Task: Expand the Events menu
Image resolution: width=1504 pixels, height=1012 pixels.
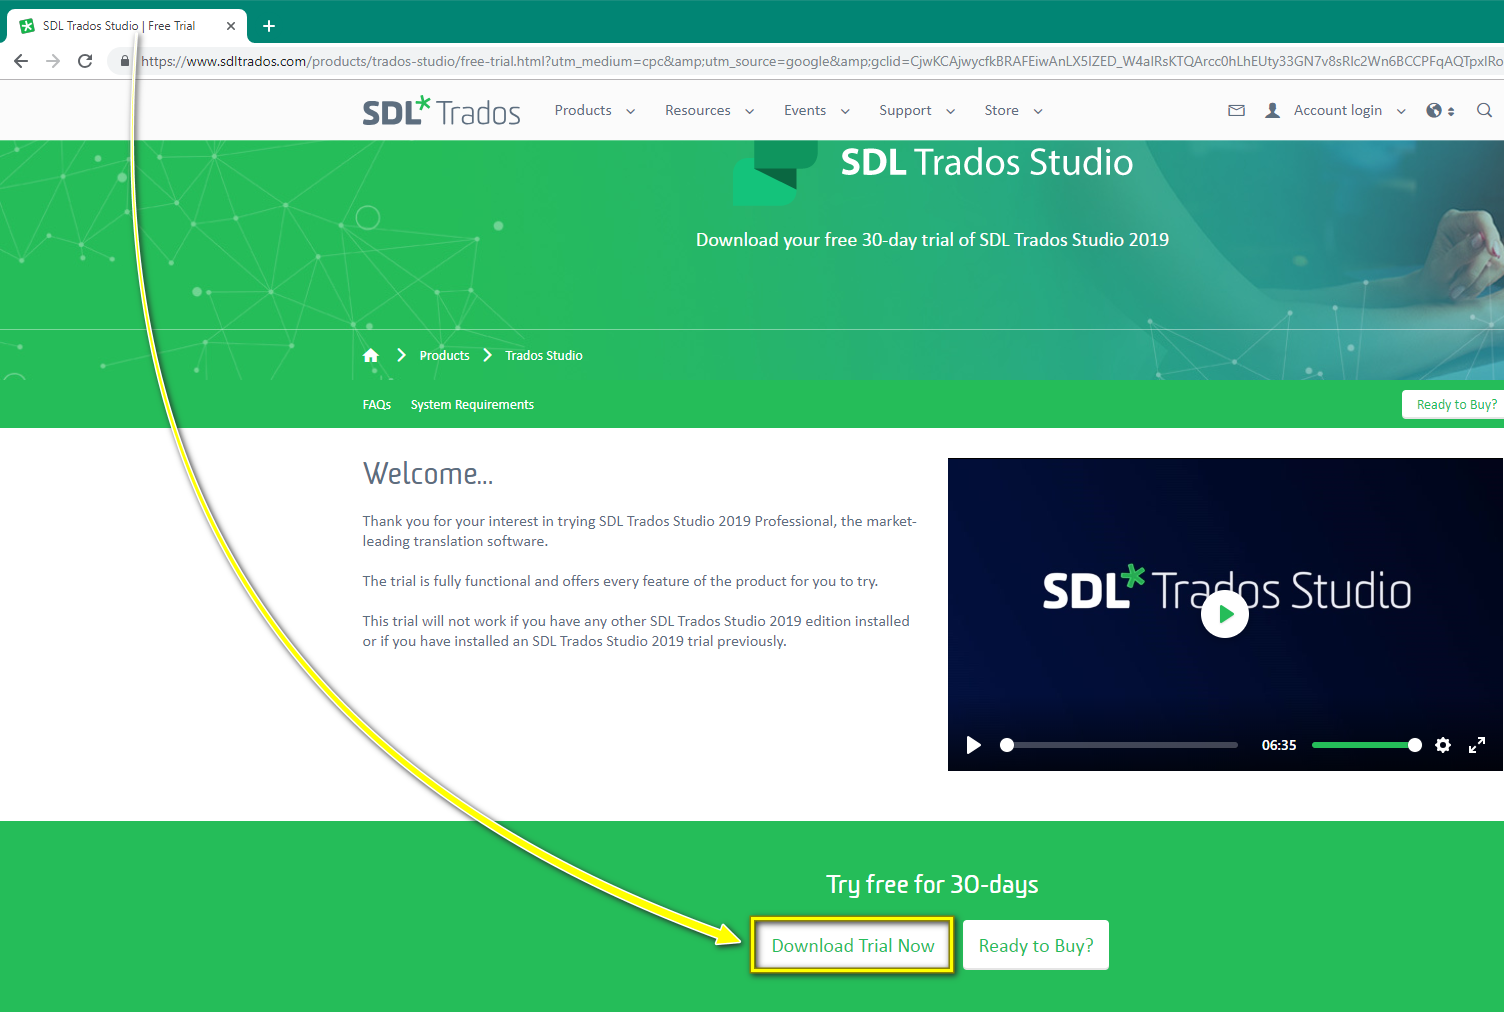Action: (x=817, y=111)
